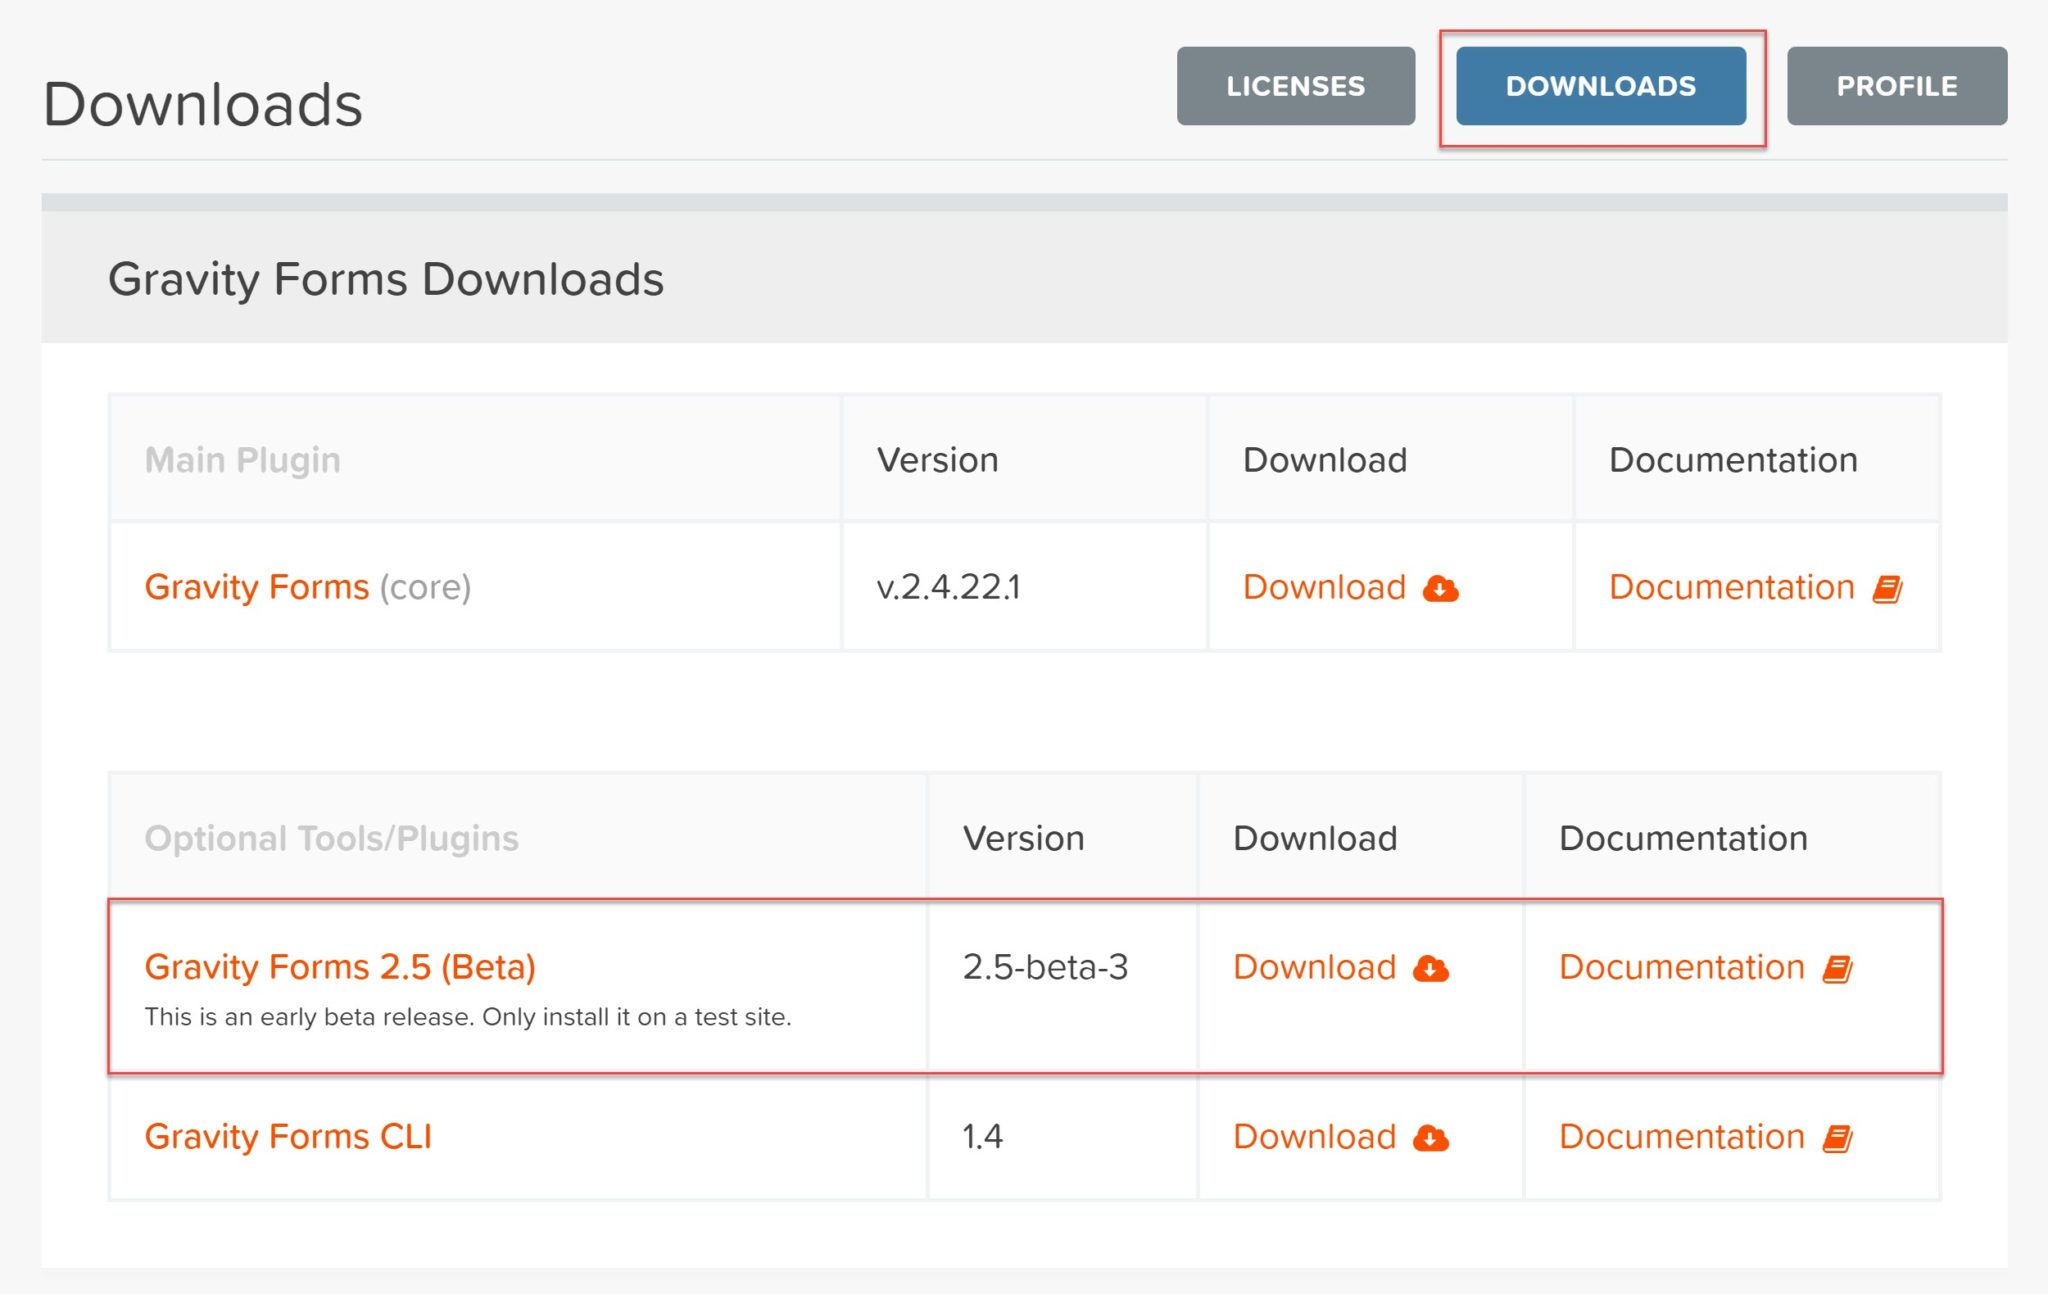The width and height of the screenshot is (2048, 1294).
Task: Select the Downloads tab button
Action: pos(1601,86)
